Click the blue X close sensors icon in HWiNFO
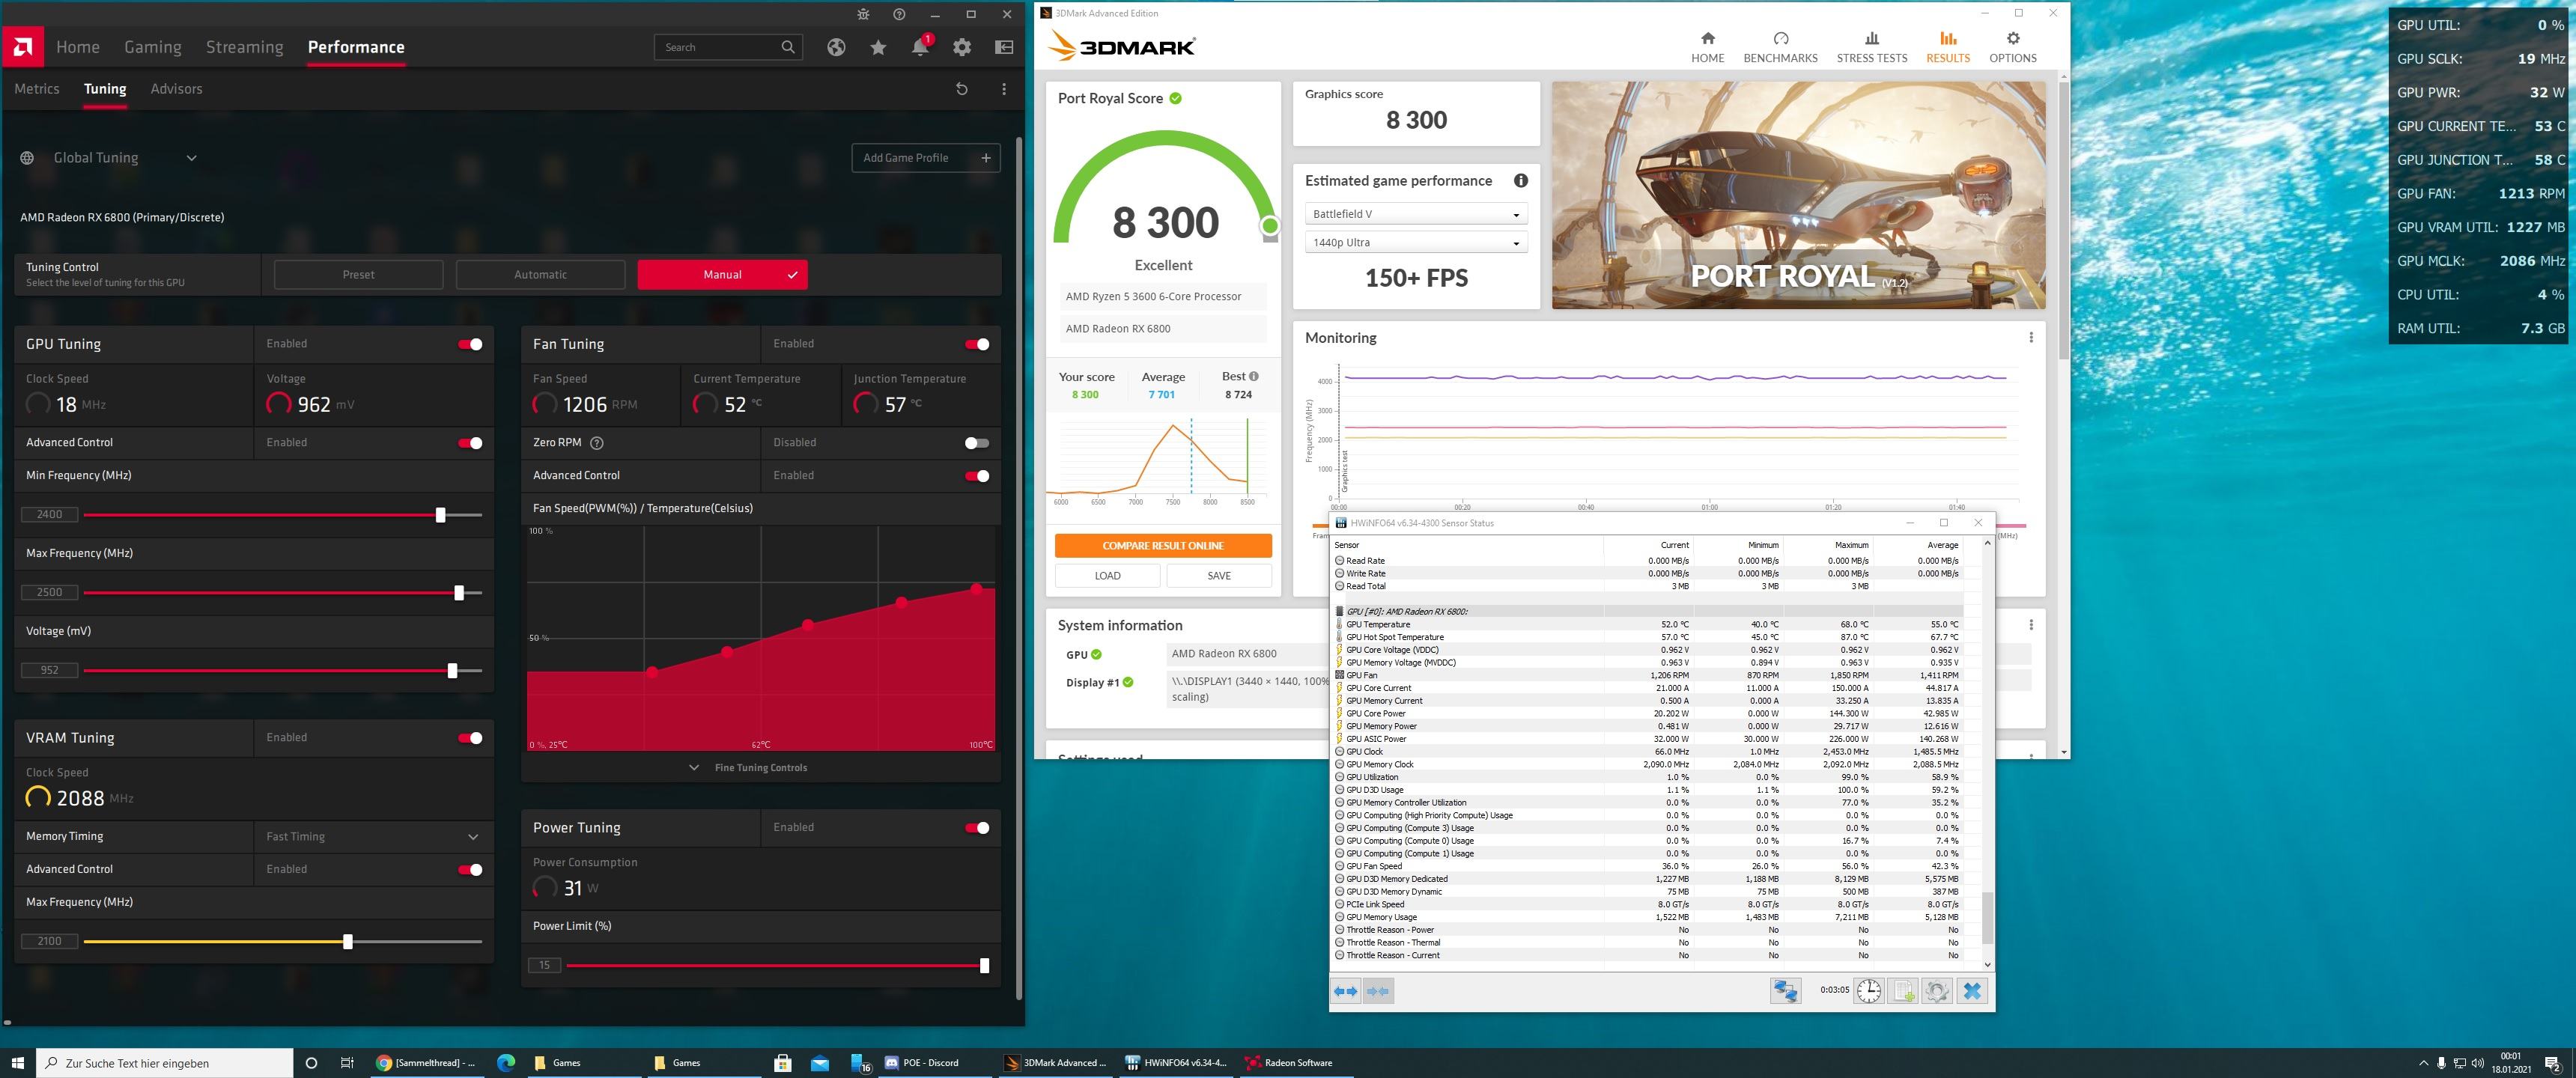This screenshot has height=1078, width=2576. (1972, 991)
